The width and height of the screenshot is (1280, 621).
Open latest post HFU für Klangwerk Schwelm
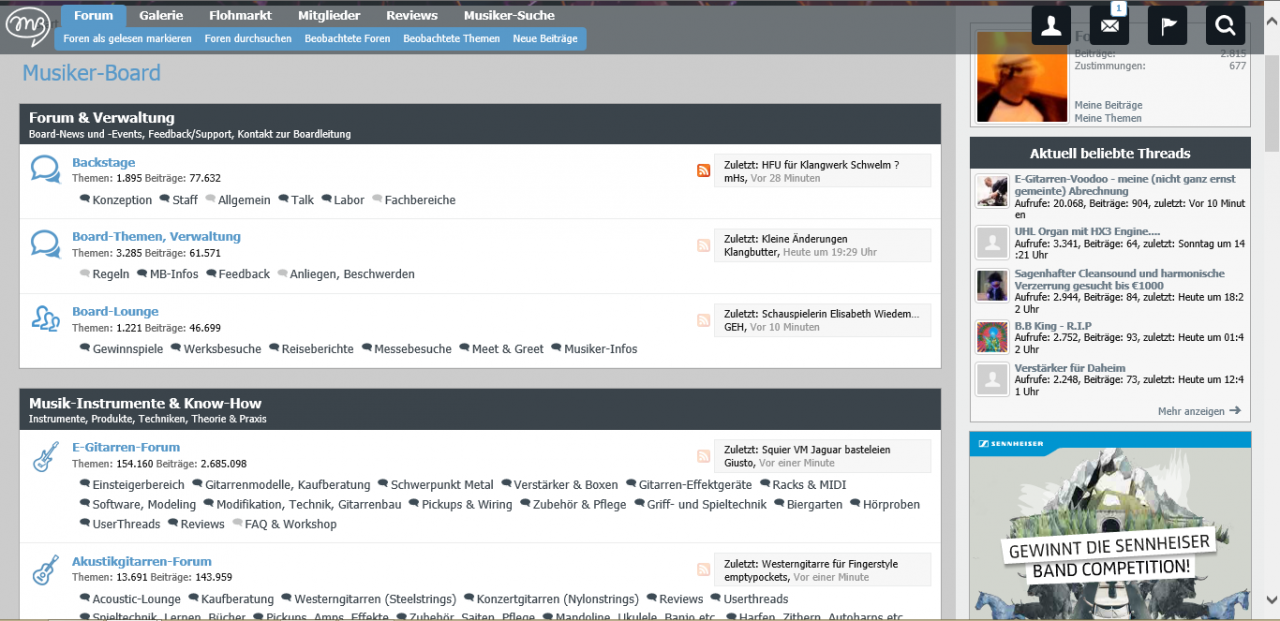830,165
